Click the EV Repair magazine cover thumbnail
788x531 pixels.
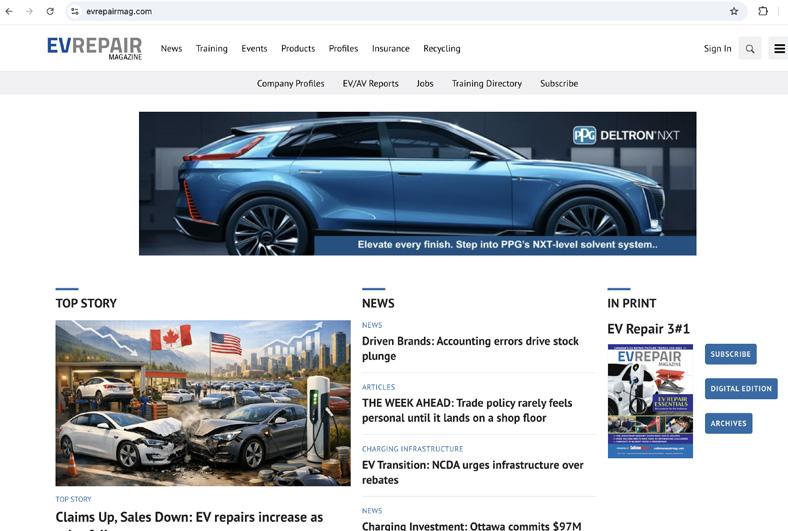(x=650, y=401)
